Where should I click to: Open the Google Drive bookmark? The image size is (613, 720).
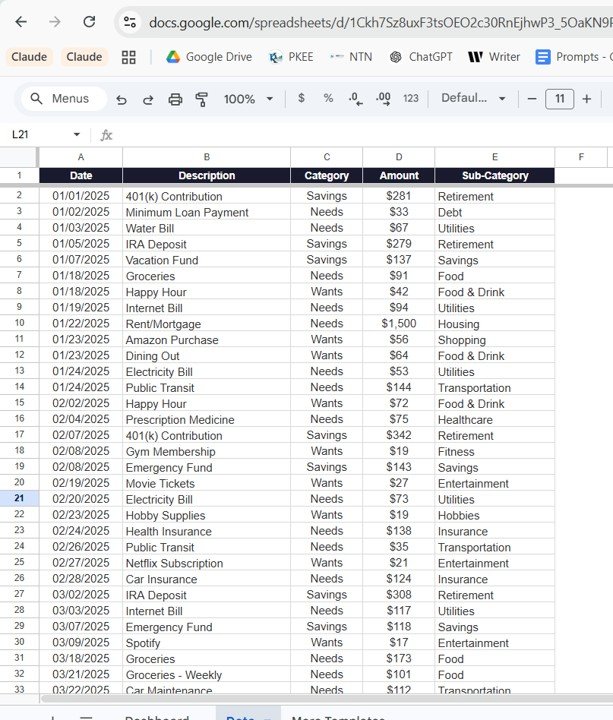pyautogui.click(x=208, y=57)
